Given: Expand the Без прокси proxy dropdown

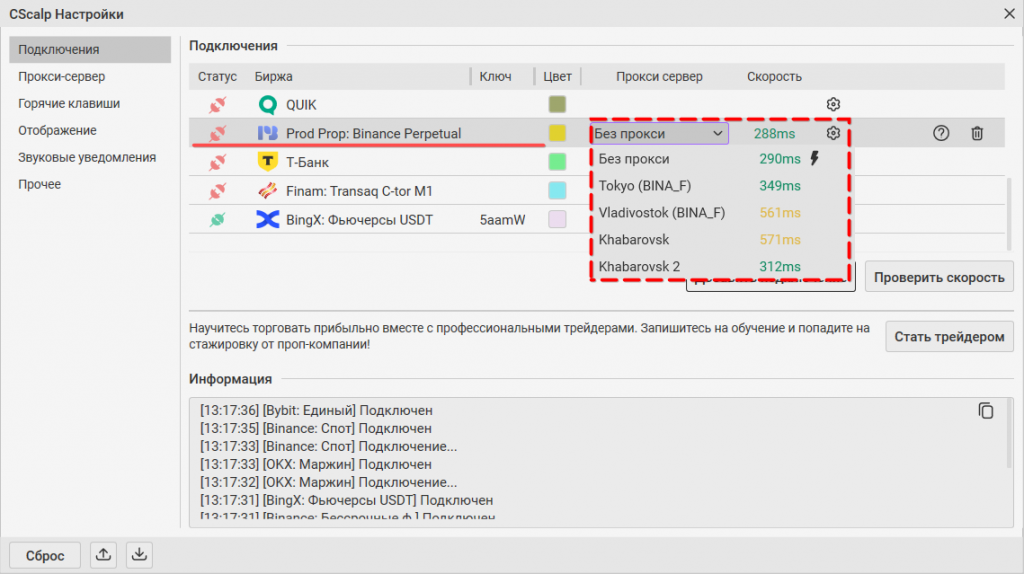Looking at the screenshot, I should [659, 133].
